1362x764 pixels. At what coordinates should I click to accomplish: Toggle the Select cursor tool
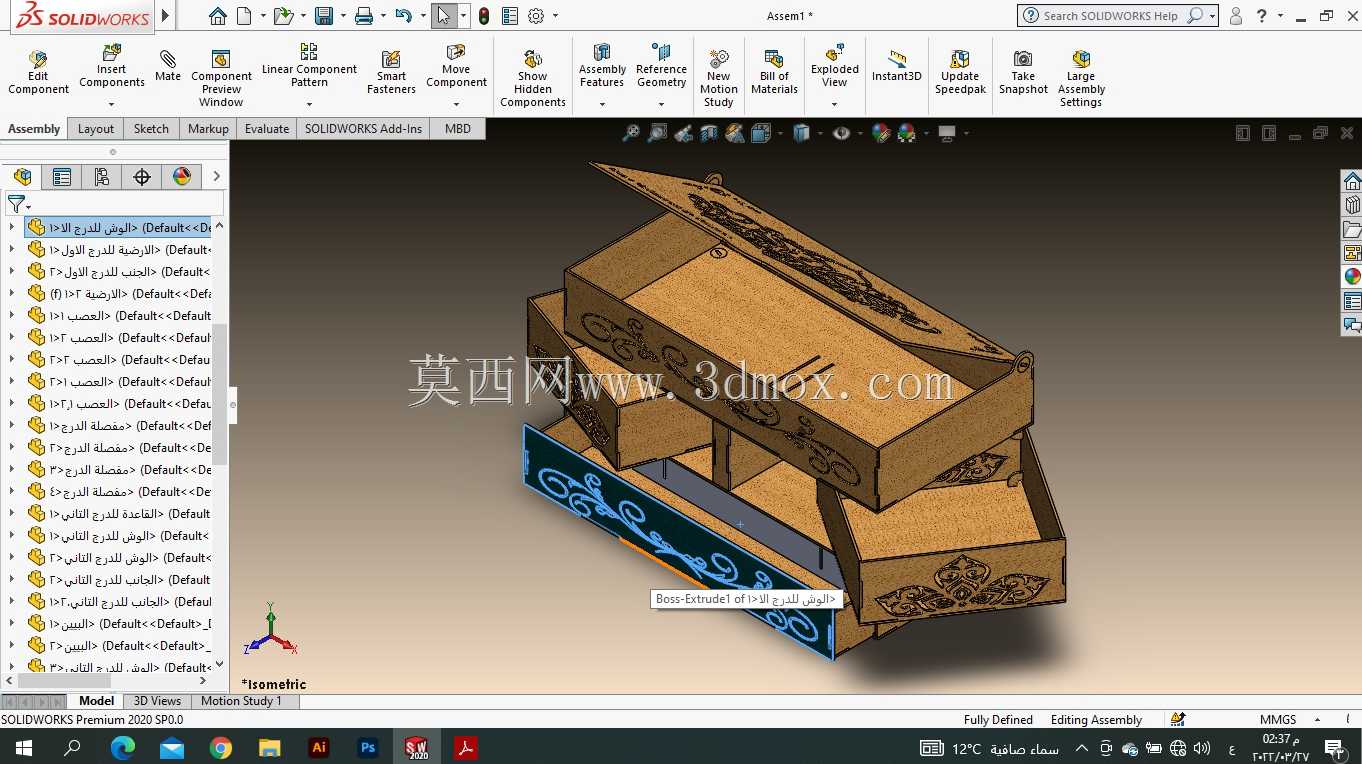pyautogui.click(x=444, y=16)
